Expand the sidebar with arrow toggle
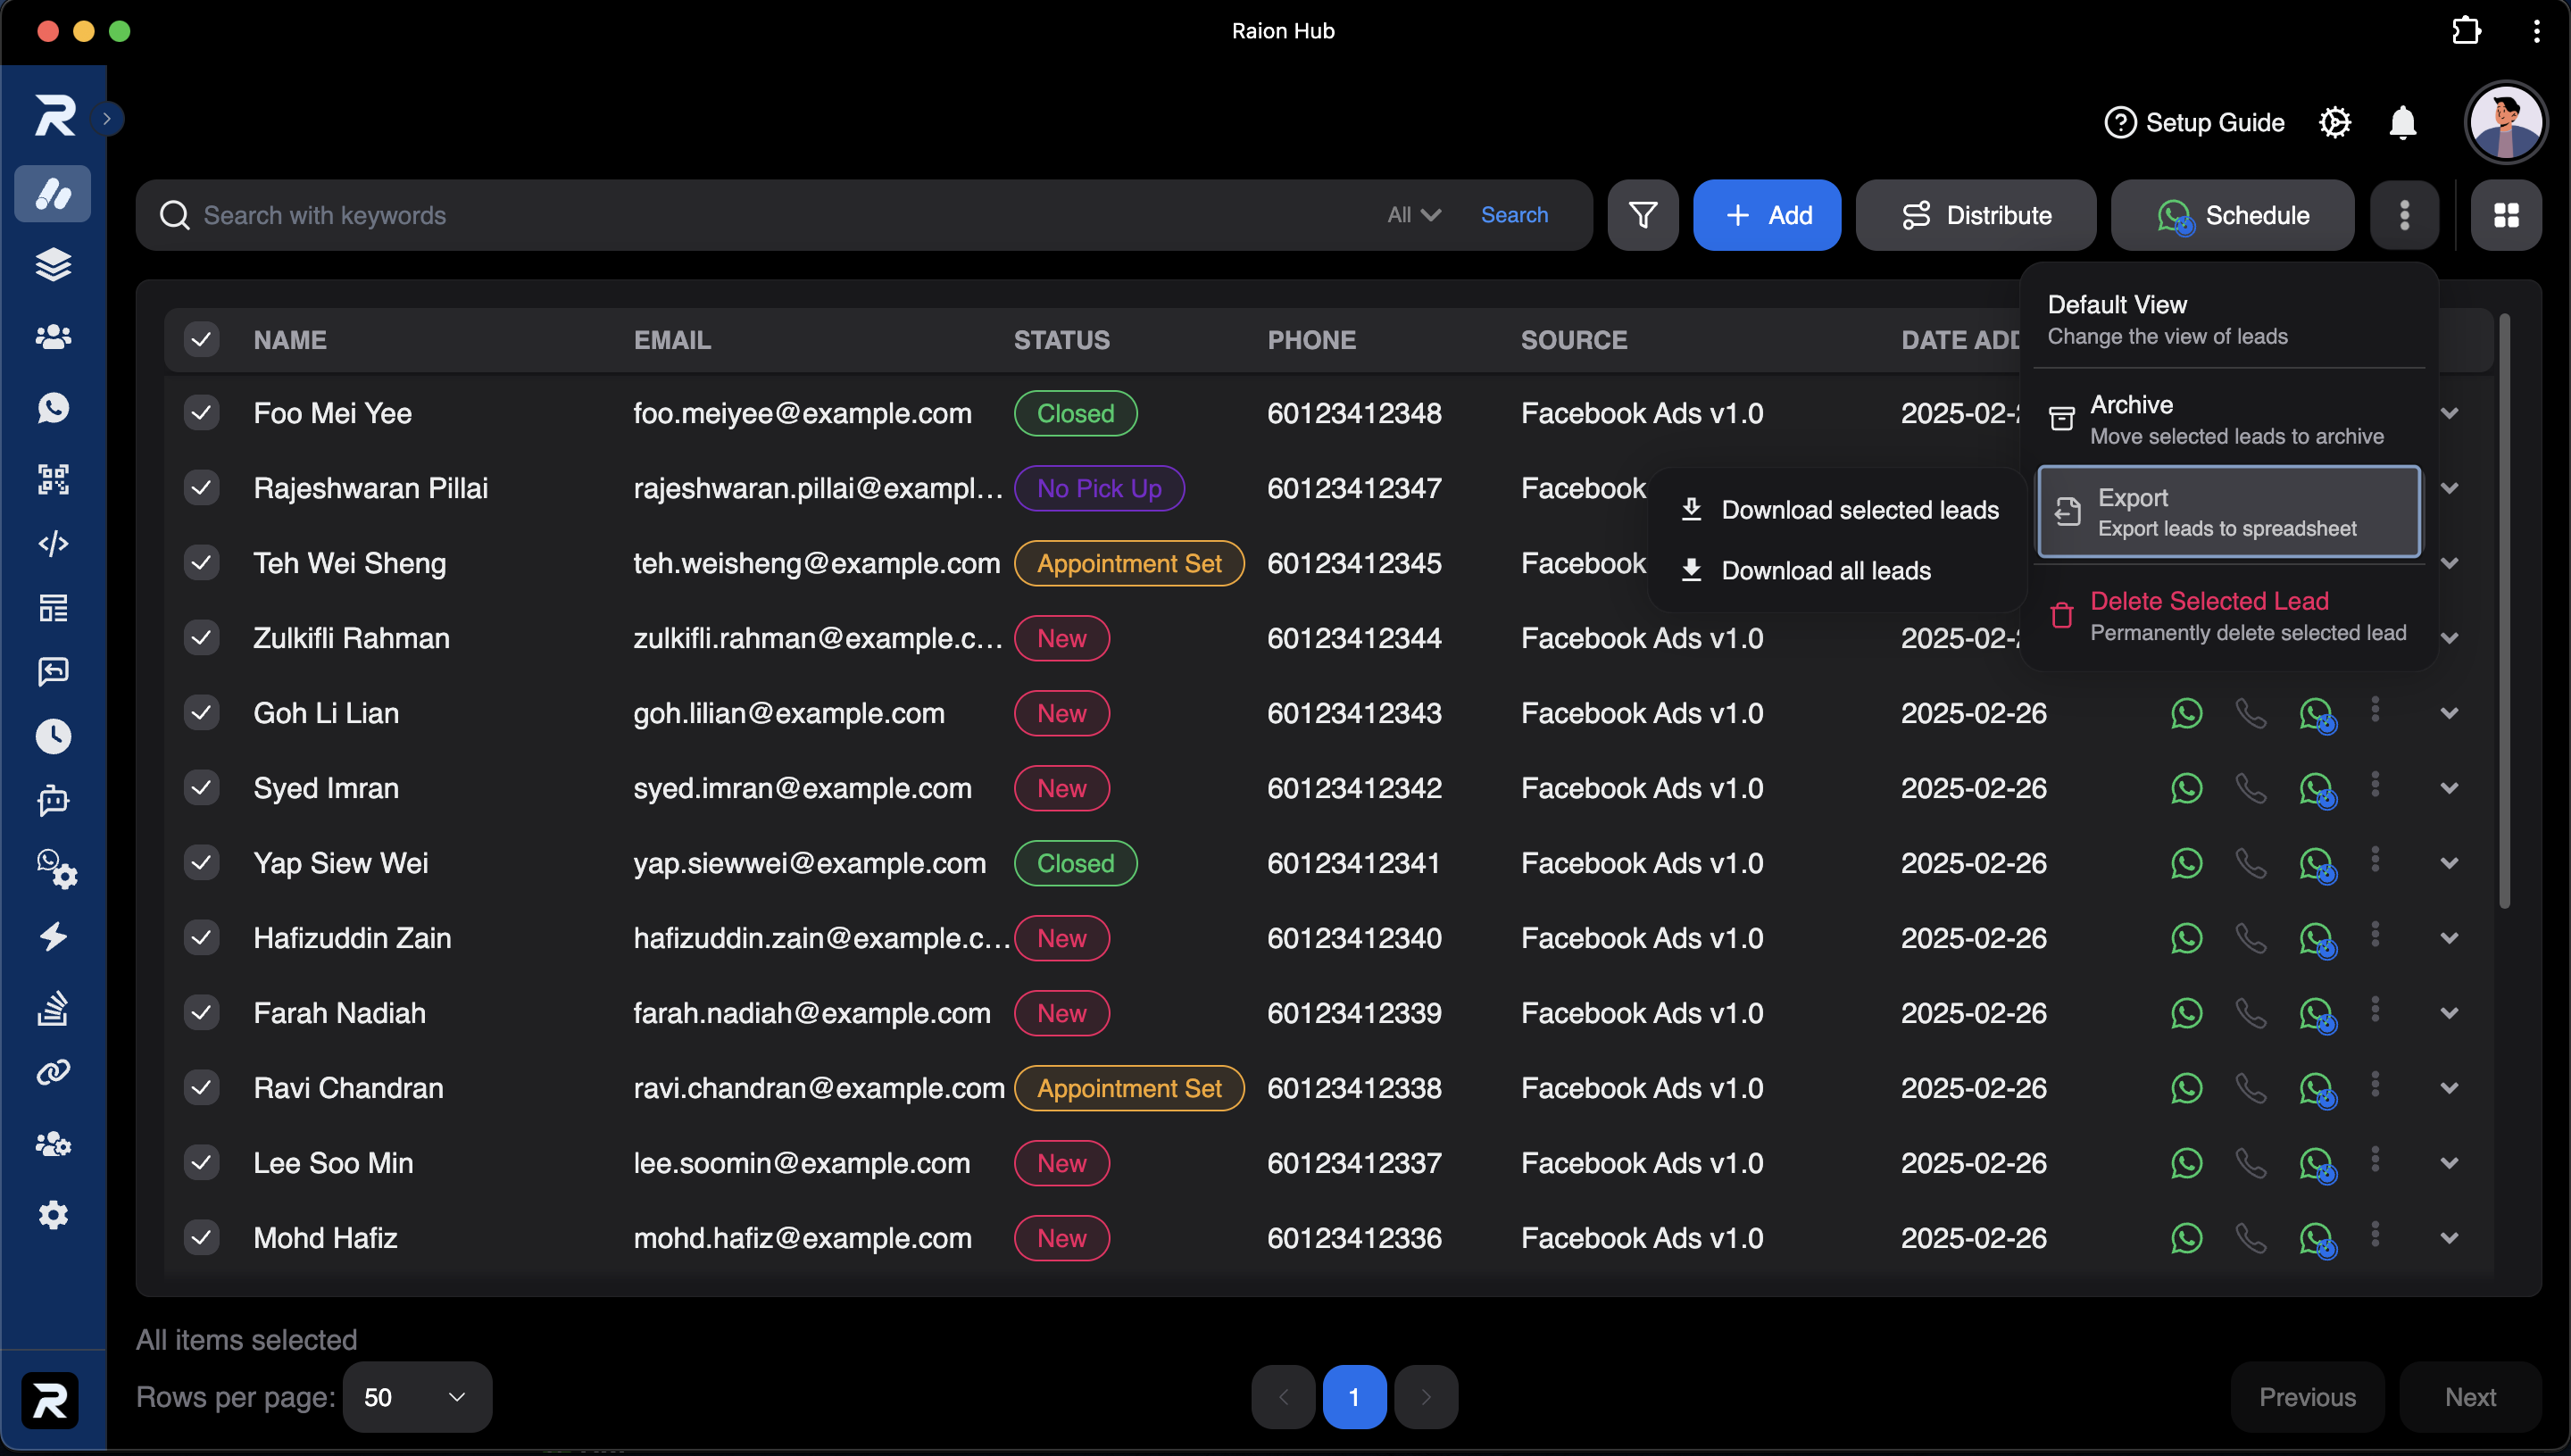The height and width of the screenshot is (1456, 2571). (x=106, y=119)
